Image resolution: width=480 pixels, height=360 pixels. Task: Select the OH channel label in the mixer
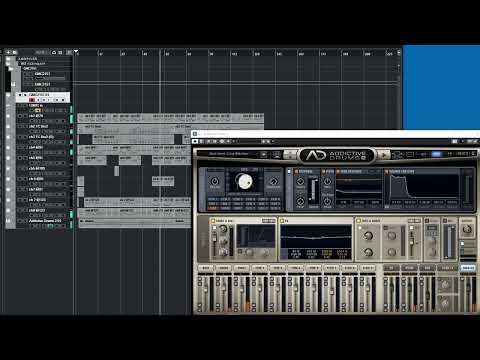pos(391,268)
